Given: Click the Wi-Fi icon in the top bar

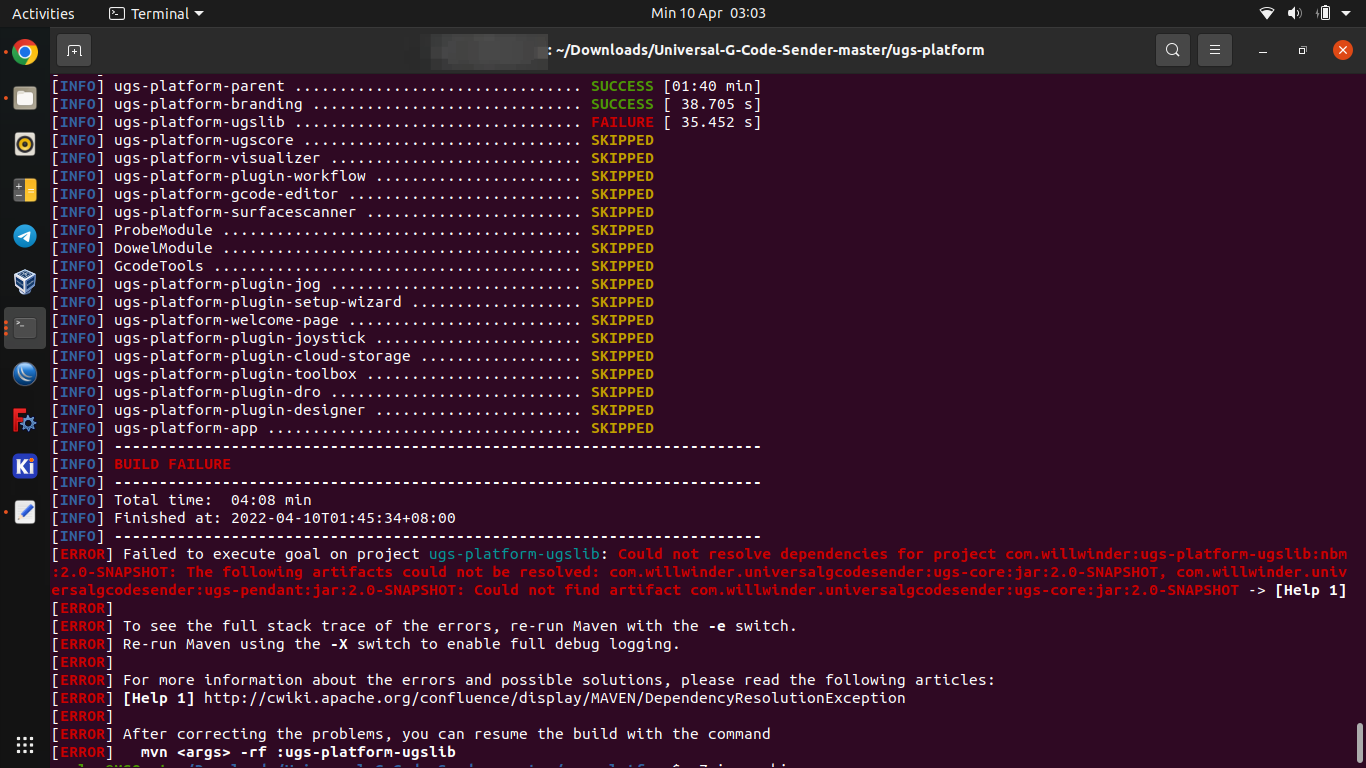Looking at the screenshot, I should click(x=1266, y=13).
